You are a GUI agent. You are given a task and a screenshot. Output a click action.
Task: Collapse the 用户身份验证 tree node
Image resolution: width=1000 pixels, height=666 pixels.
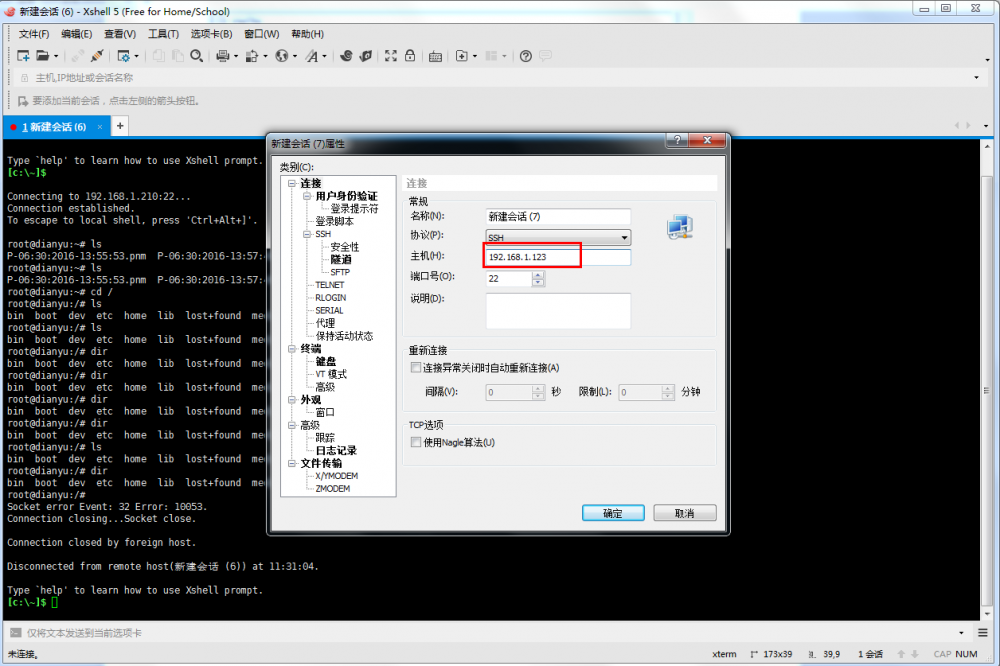pos(307,196)
